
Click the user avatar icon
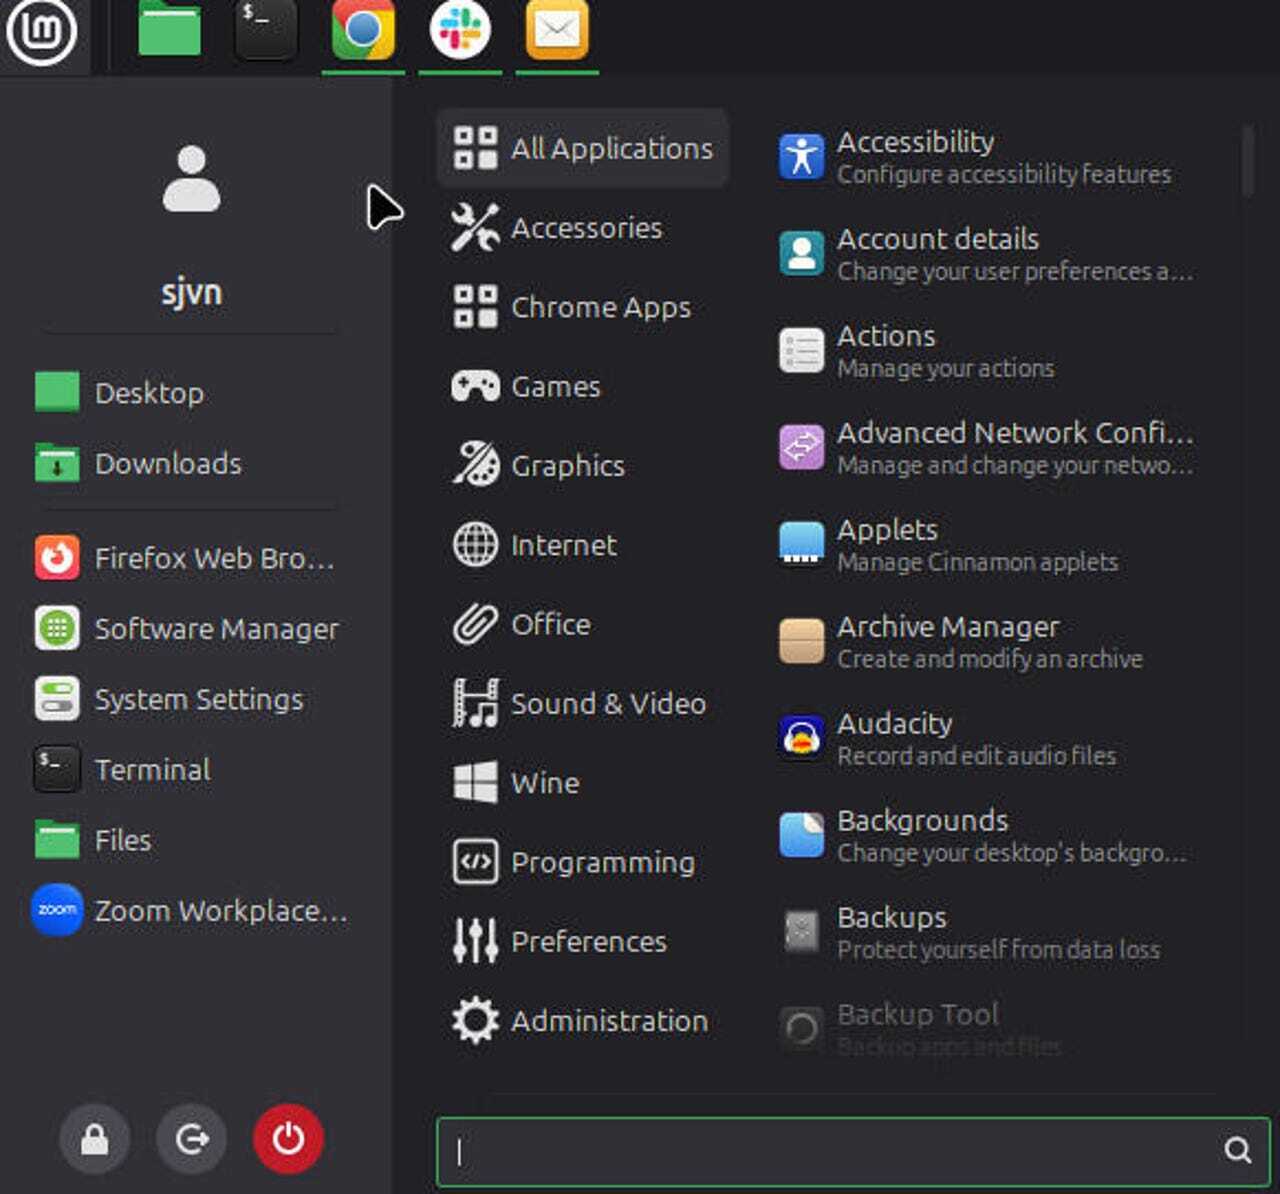(x=191, y=178)
